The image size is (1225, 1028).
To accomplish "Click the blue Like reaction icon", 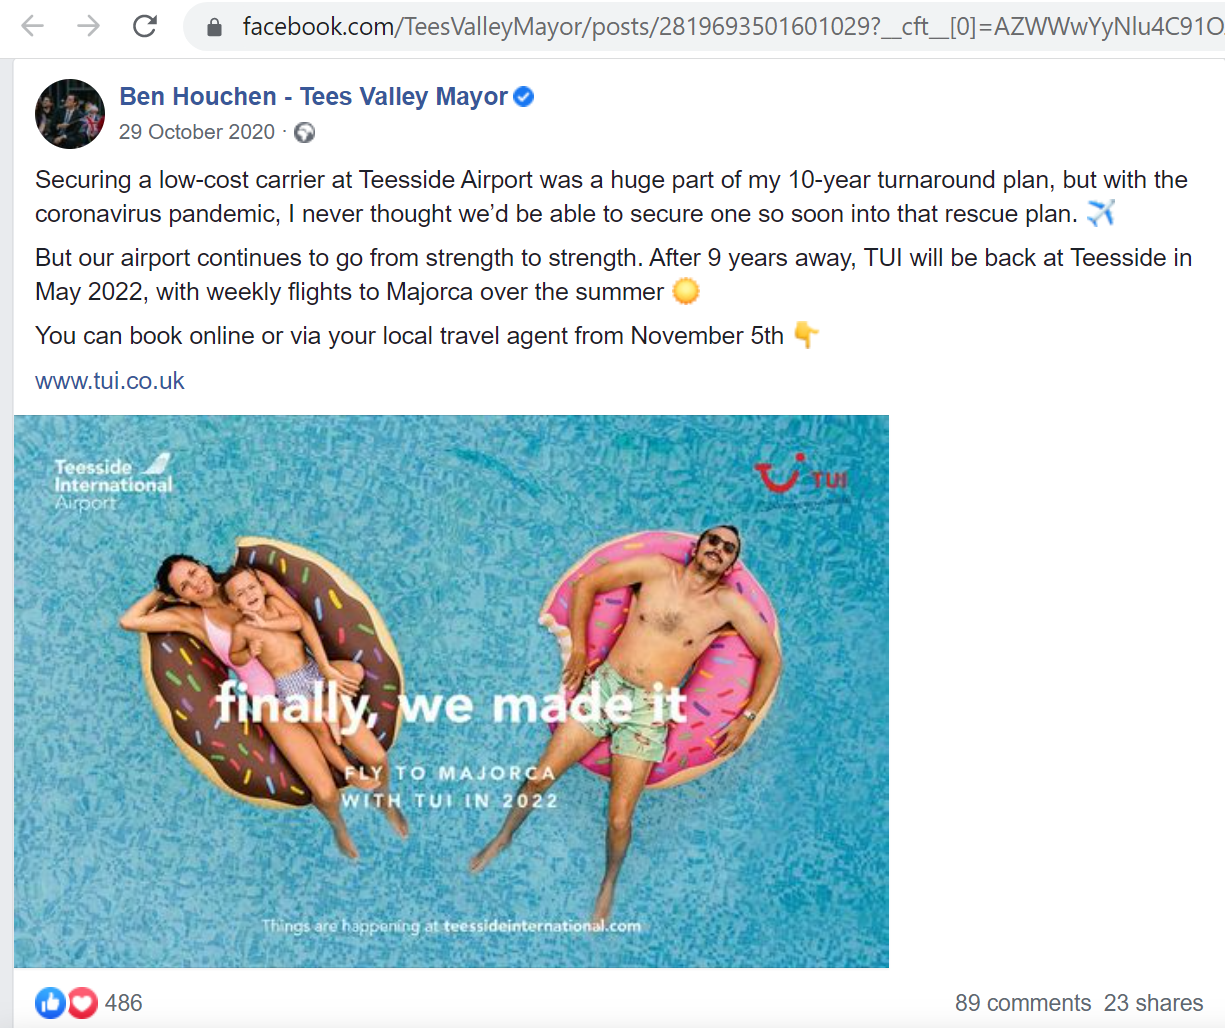I will pos(50,1002).
